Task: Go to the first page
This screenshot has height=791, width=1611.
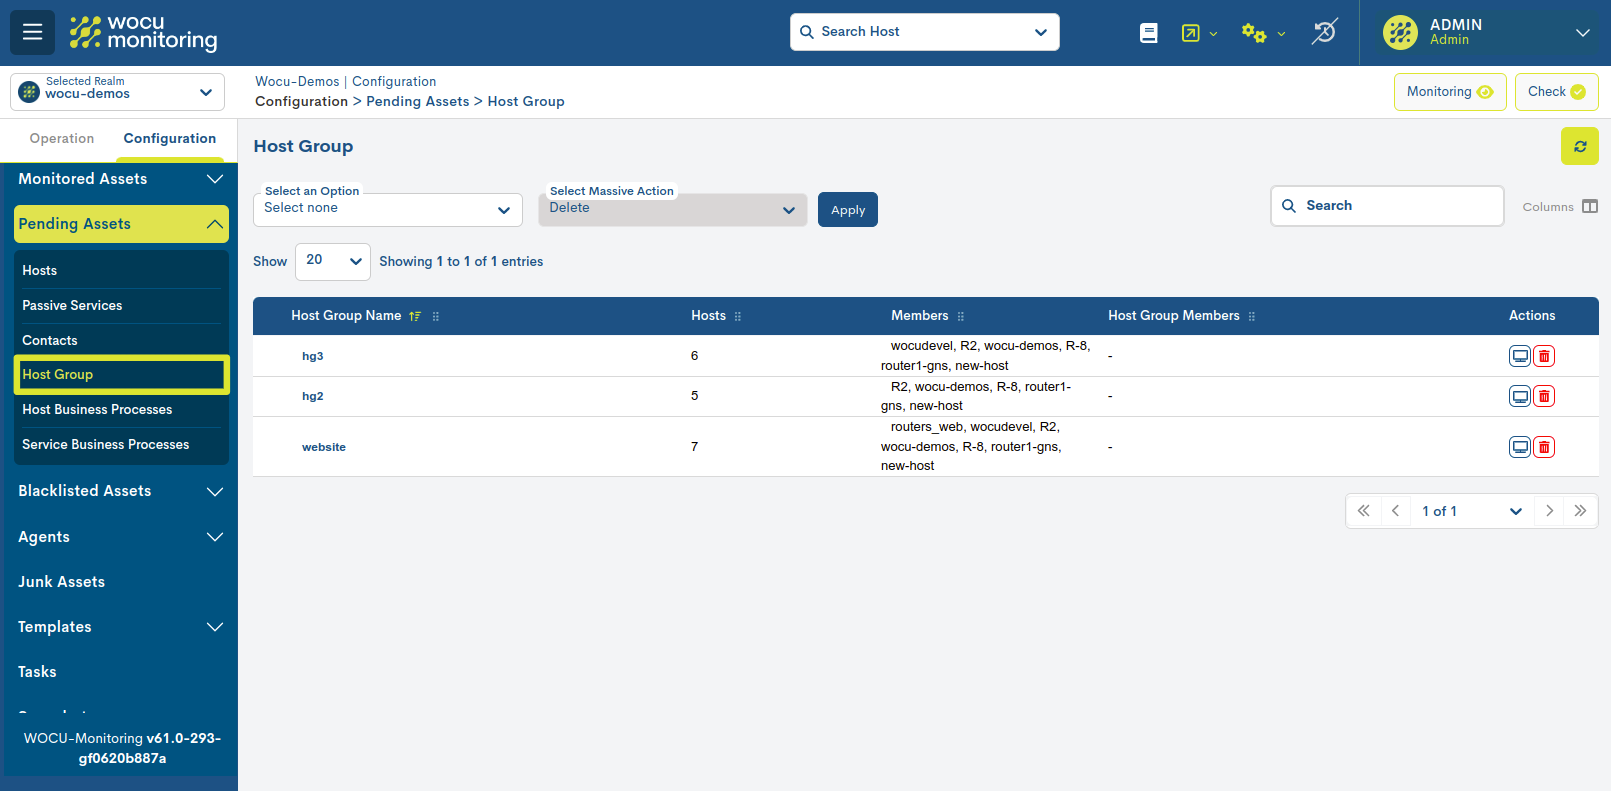Action: coord(1363,511)
